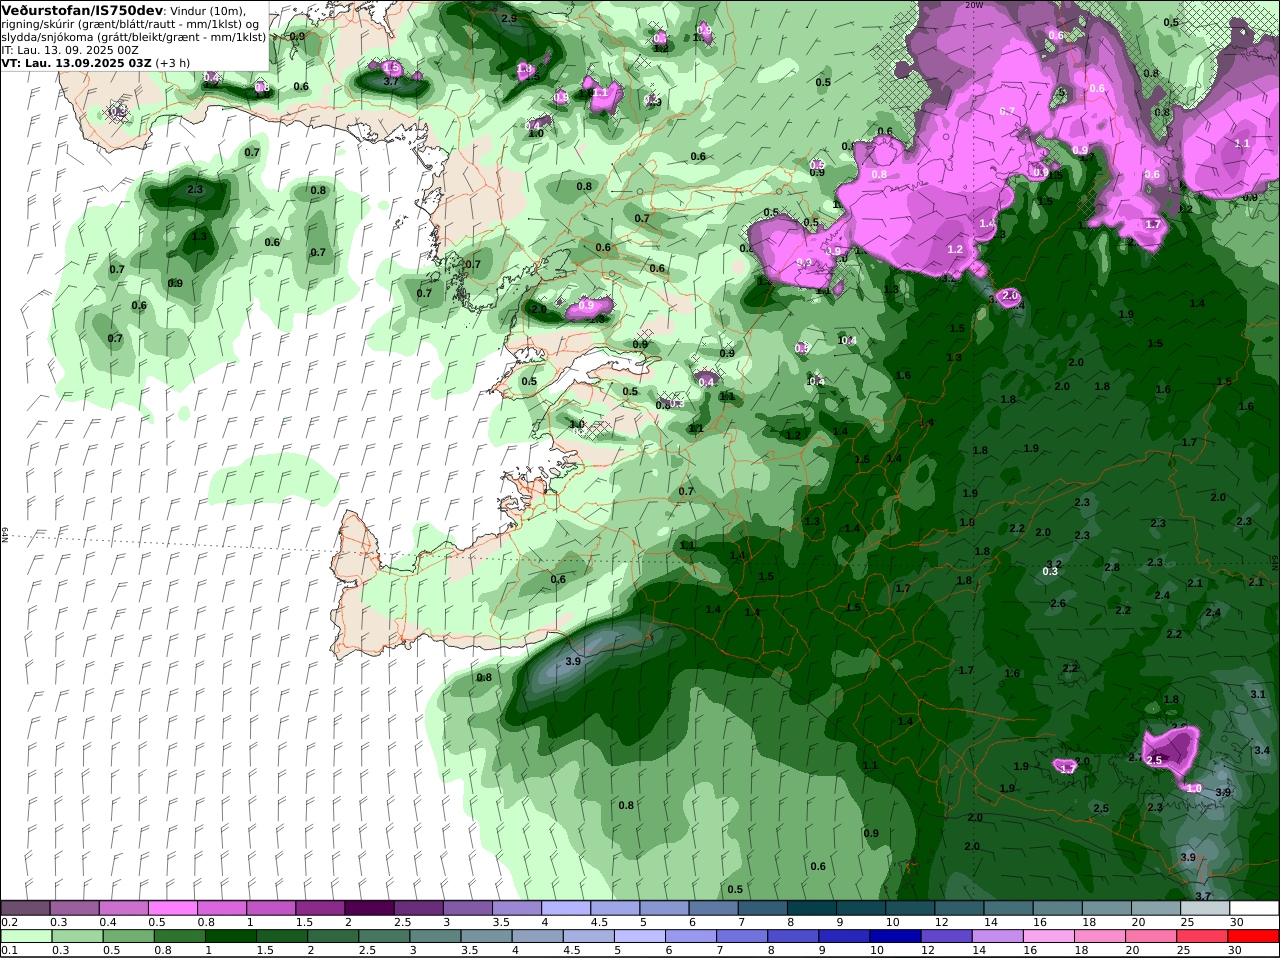Select the darkest purple 2 snow swatch

[x=369, y=908]
